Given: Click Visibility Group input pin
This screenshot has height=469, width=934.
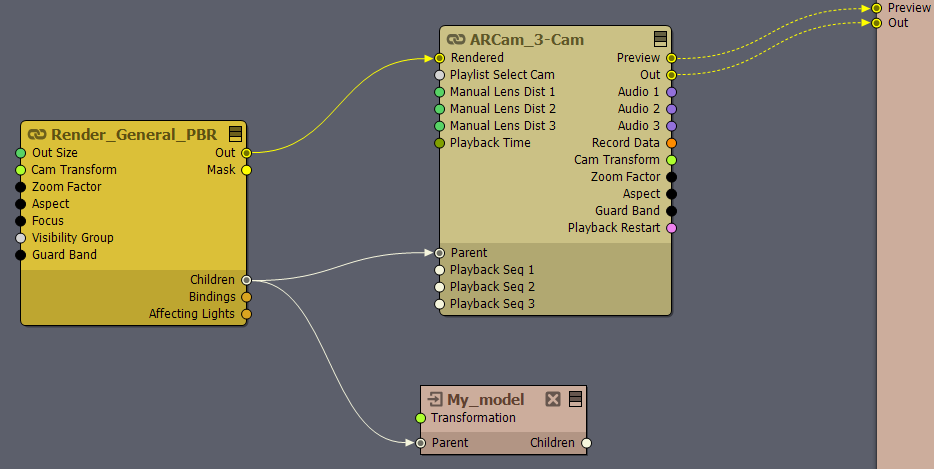Looking at the screenshot, I should pos(21,238).
